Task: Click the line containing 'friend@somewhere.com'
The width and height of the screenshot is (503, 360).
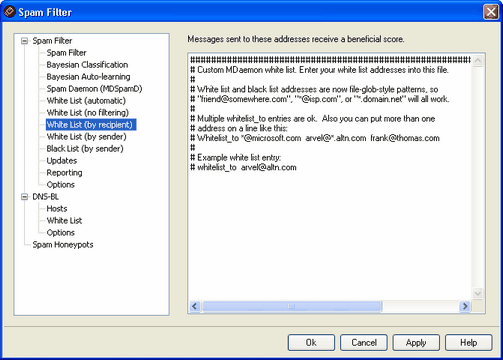Action: pos(320,99)
